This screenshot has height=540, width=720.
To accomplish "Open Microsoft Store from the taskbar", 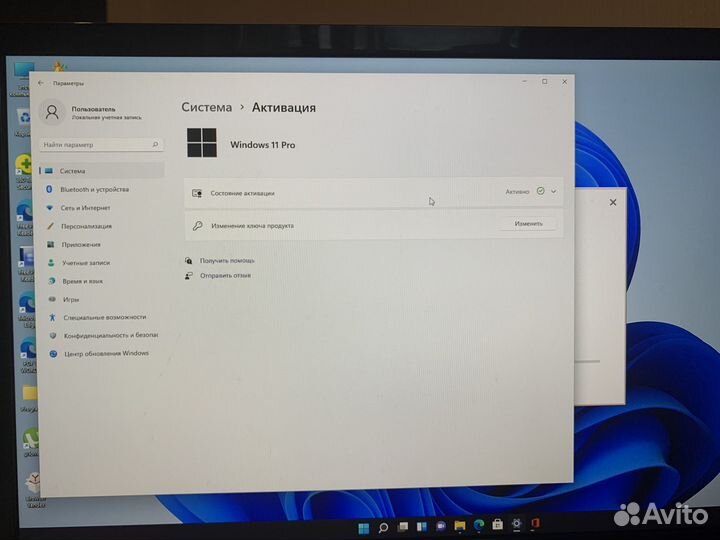I will (x=497, y=523).
